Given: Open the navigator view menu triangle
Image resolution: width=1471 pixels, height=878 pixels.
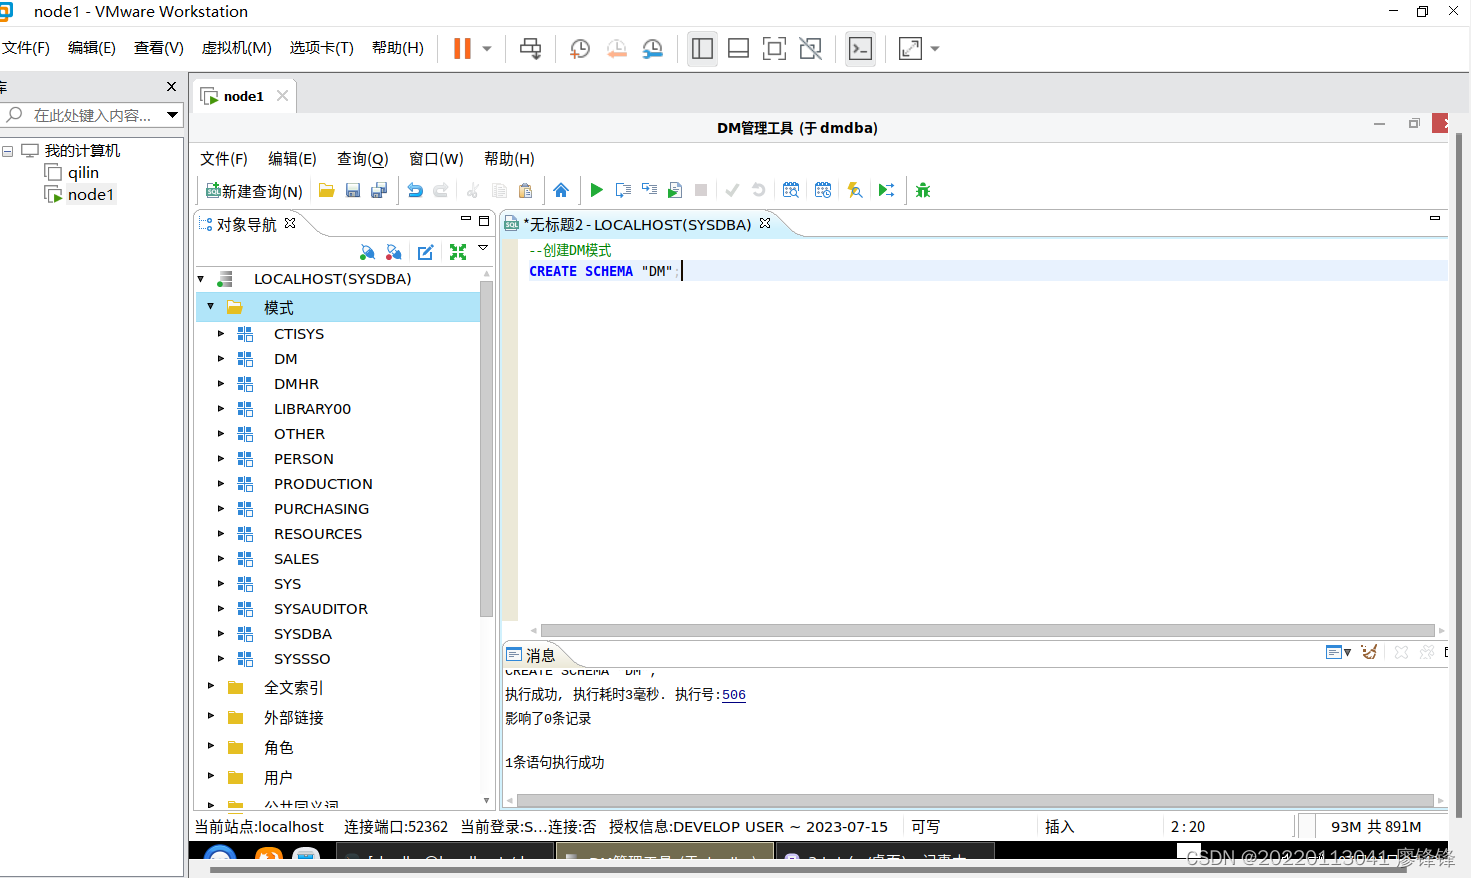Looking at the screenshot, I should point(483,248).
